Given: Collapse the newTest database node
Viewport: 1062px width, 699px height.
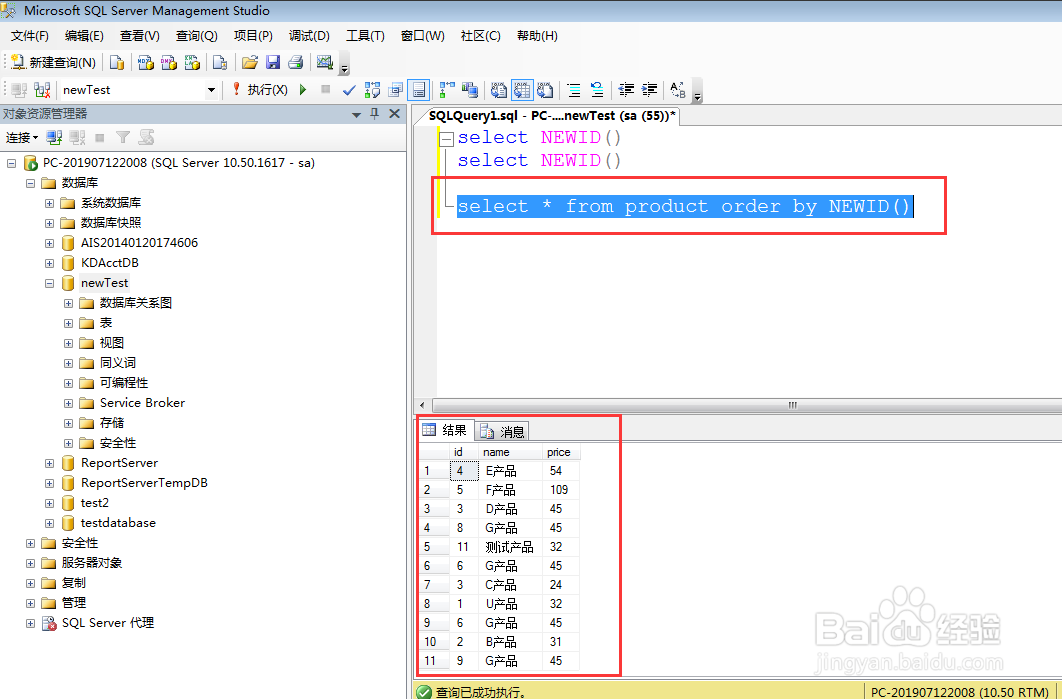Looking at the screenshot, I should tap(49, 283).
